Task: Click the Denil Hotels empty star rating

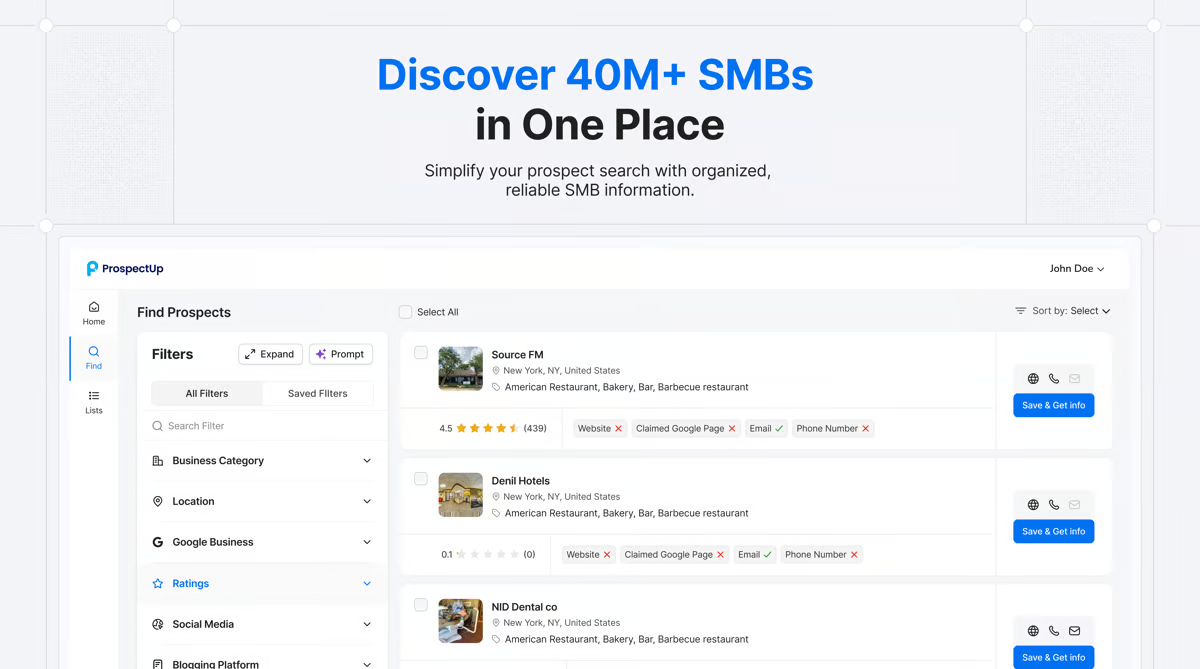Action: point(488,555)
